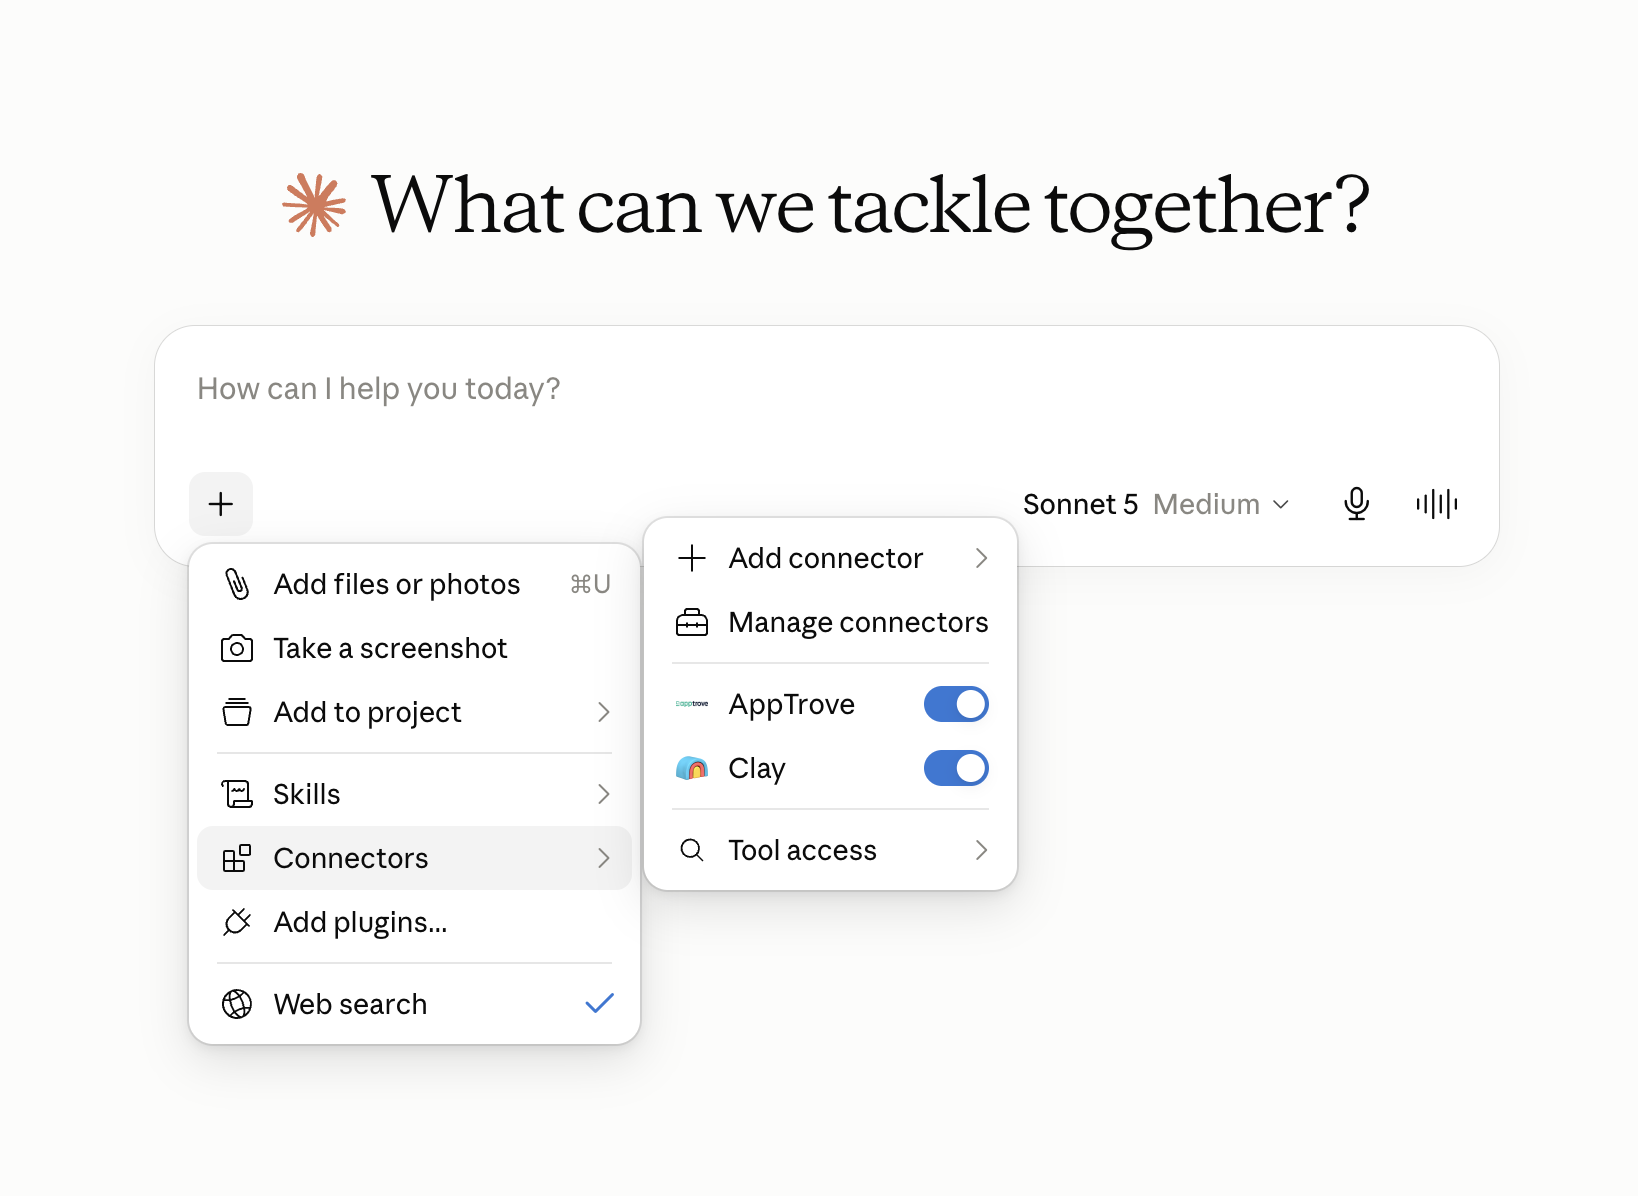
Task: Open the Sonnet 5 Medium model dropdown
Action: [1156, 504]
